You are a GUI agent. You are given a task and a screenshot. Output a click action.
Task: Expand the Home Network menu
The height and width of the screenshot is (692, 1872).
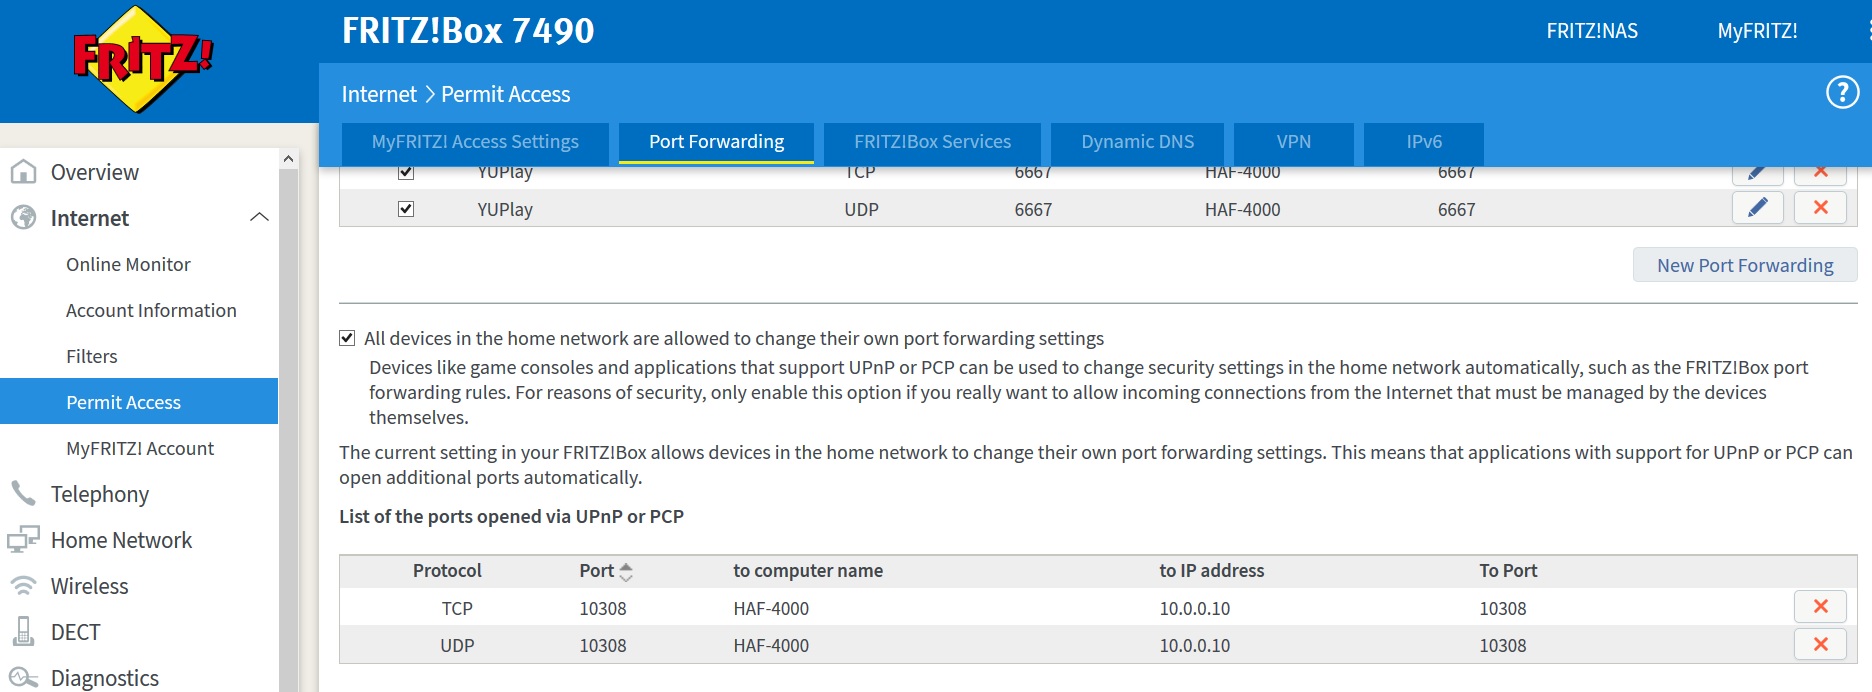pyautogui.click(x=121, y=540)
